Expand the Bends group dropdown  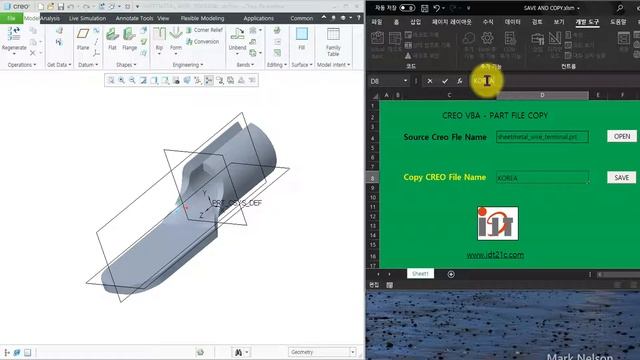(x=245, y=65)
